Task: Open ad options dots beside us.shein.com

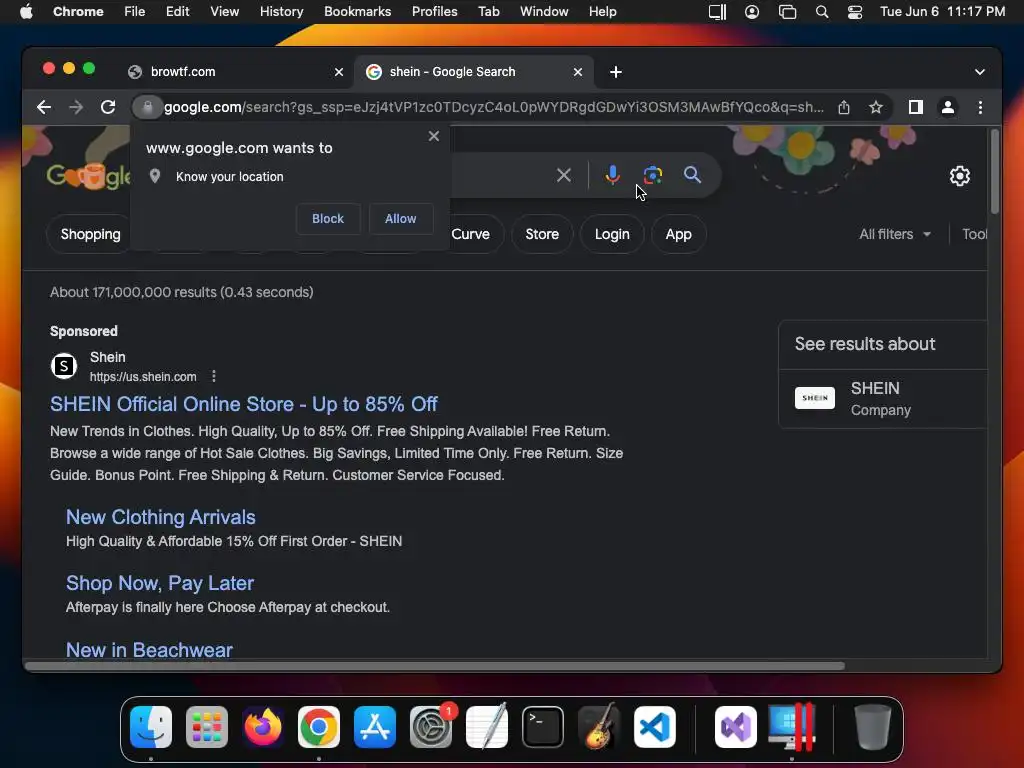Action: pos(214,376)
